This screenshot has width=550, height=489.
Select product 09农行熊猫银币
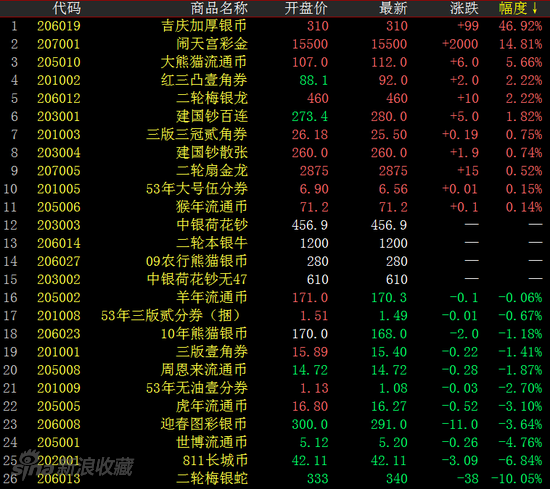197,261
